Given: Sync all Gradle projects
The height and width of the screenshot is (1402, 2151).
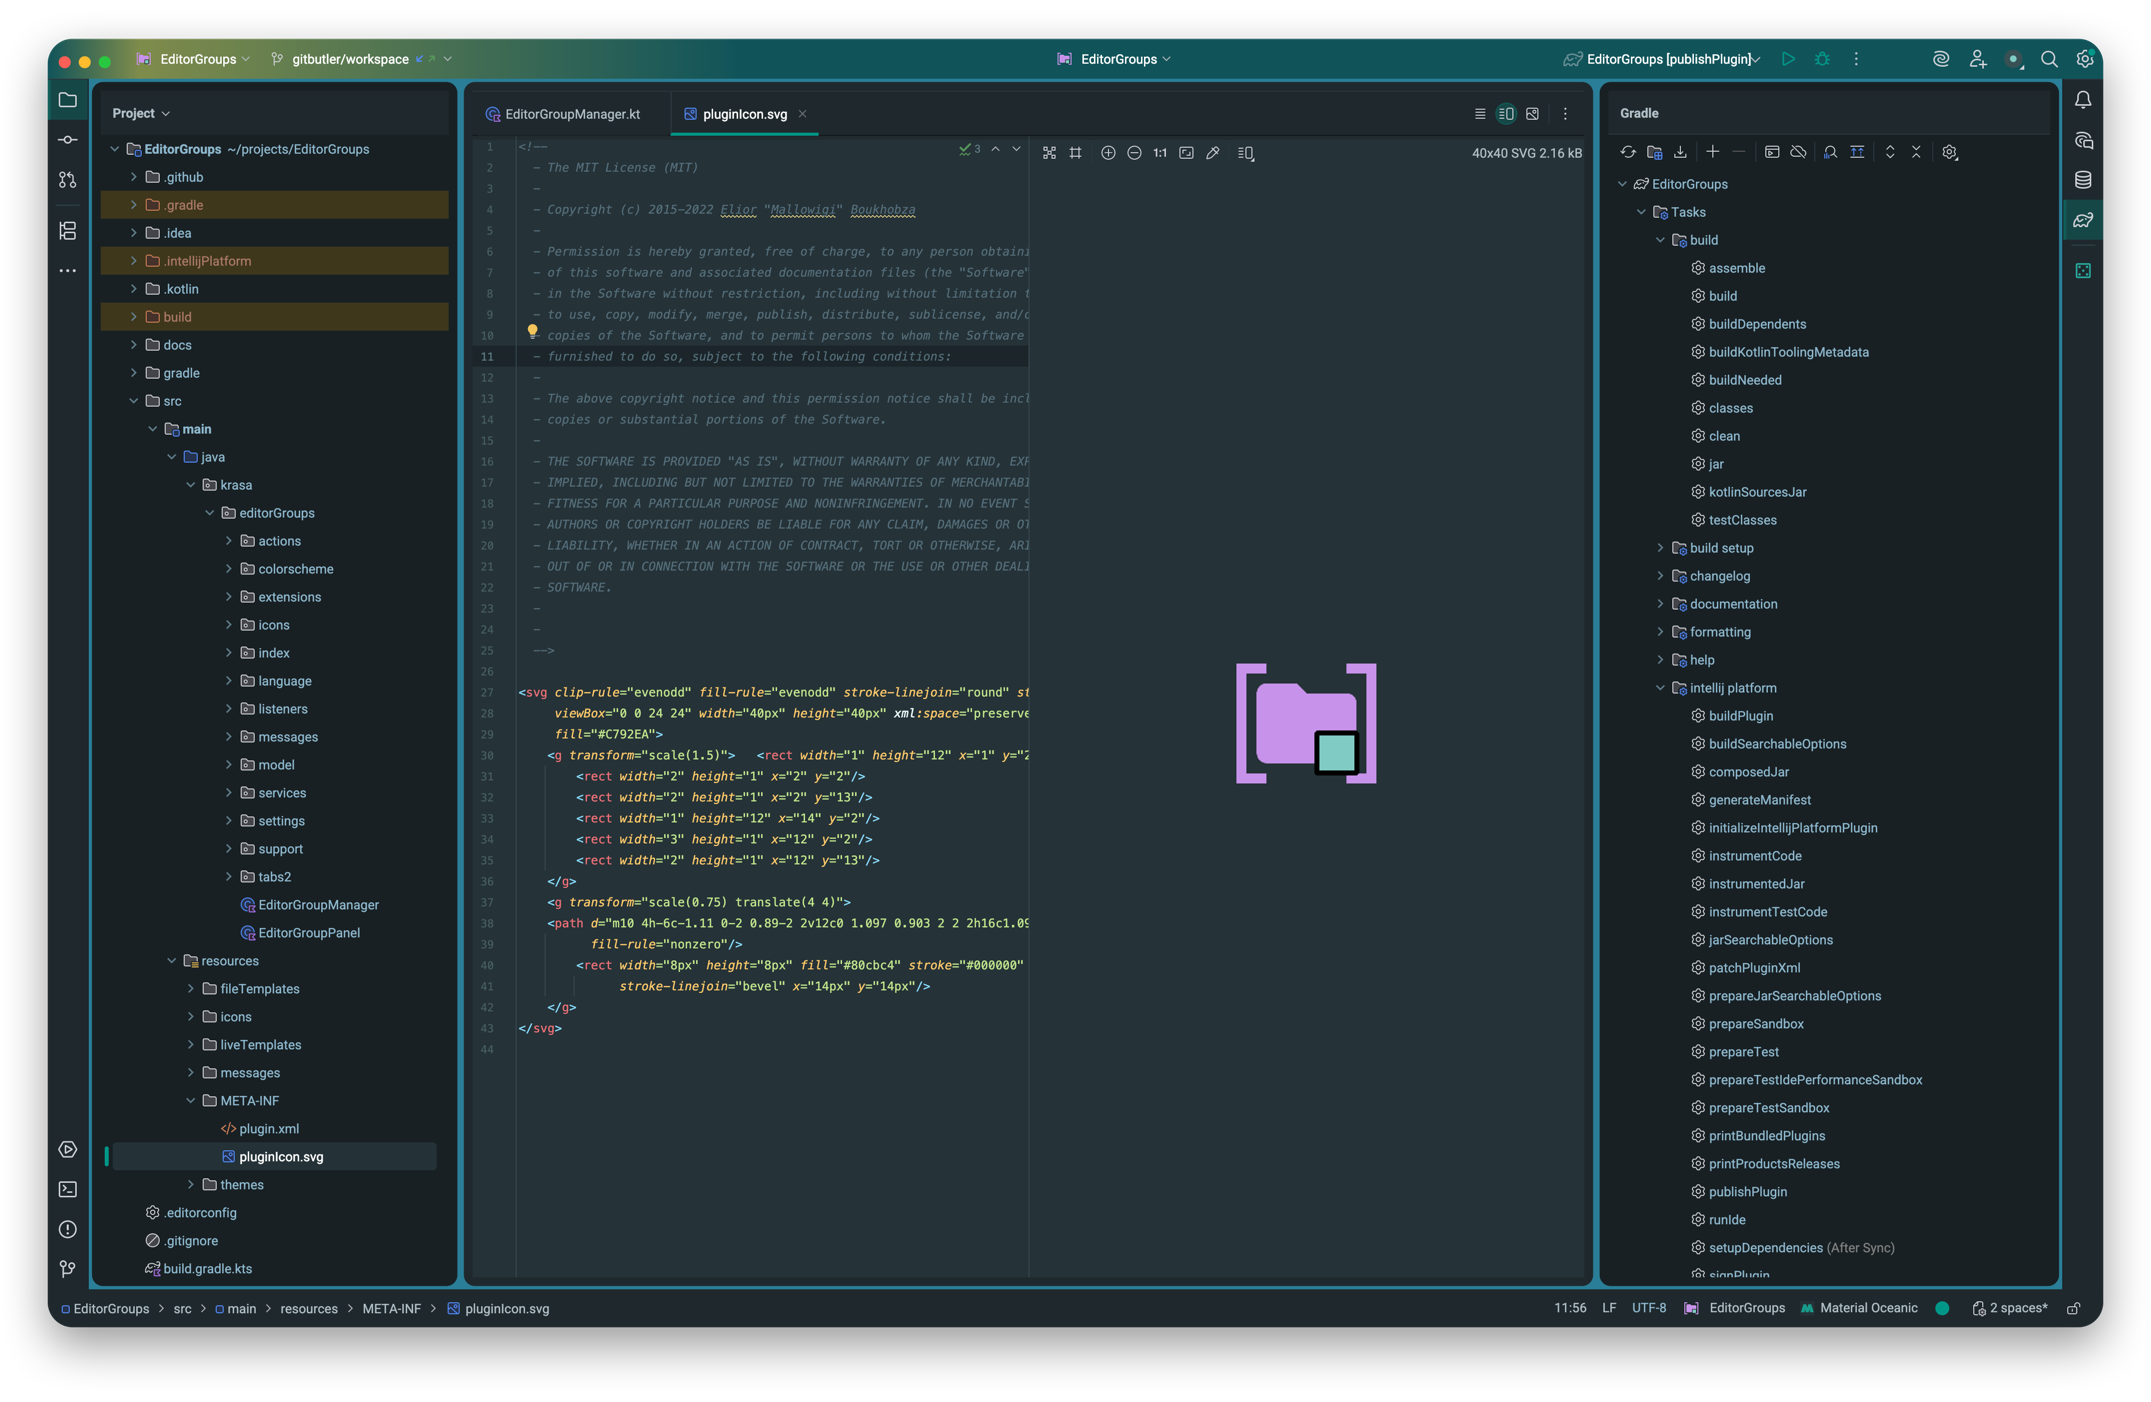Looking at the screenshot, I should [x=1628, y=152].
